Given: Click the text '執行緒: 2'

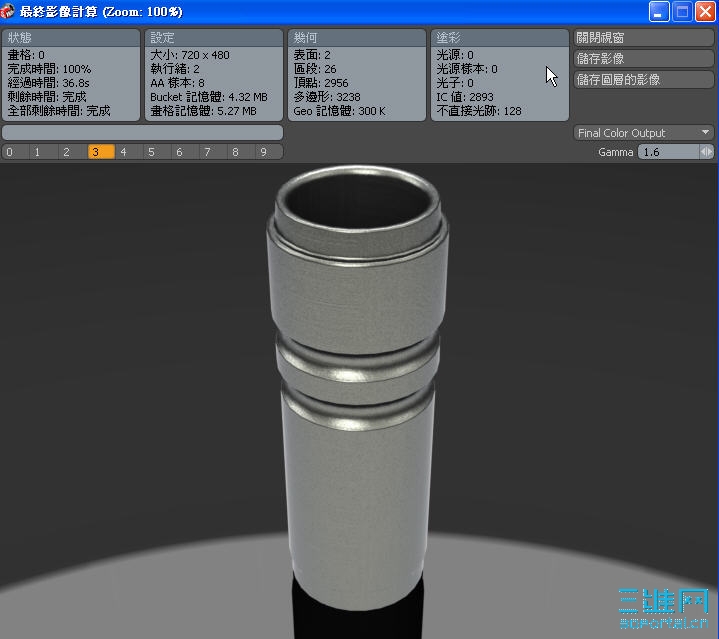Looking at the screenshot, I should [x=175, y=69].
